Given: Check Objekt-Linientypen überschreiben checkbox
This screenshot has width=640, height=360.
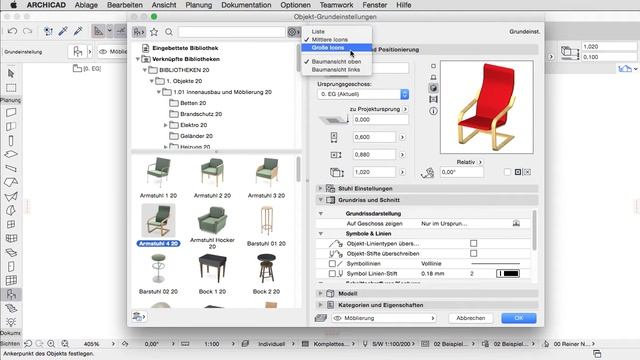Looking at the screenshot, I should click(473, 243).
